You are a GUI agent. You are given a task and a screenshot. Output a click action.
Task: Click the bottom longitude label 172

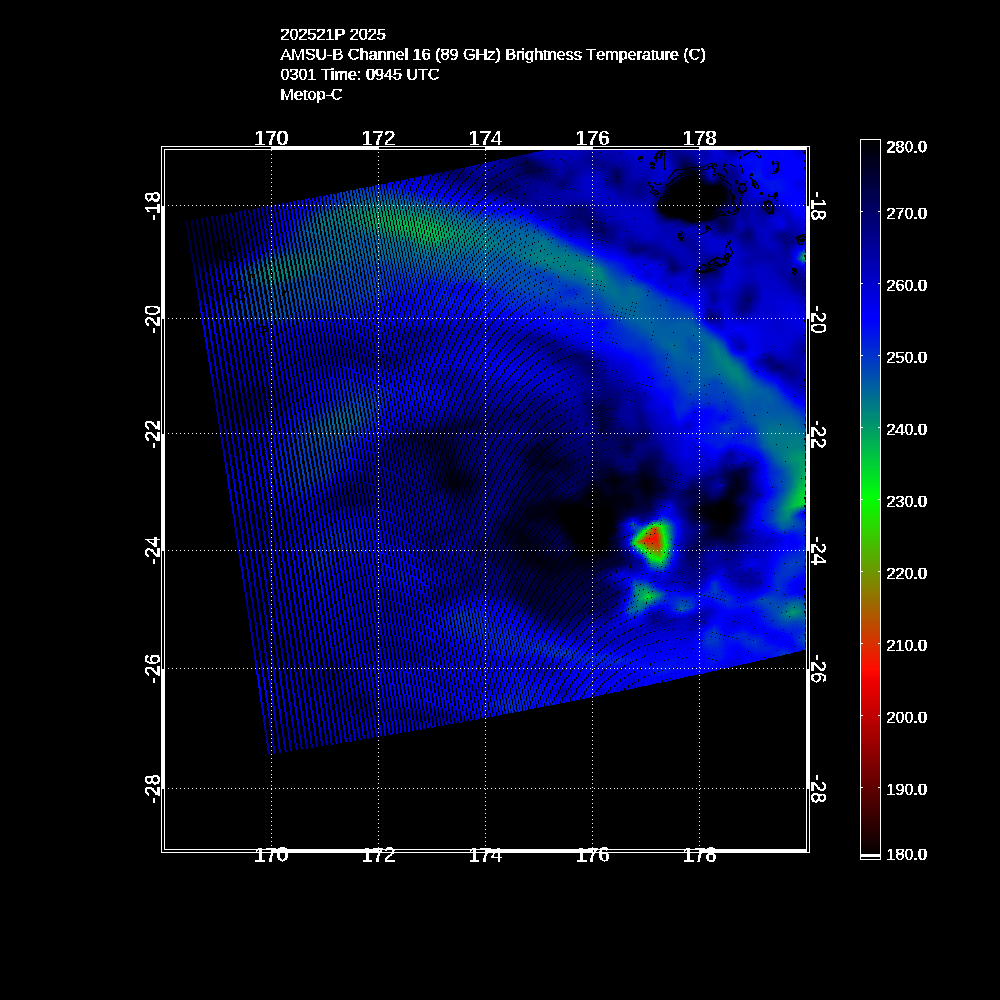click(378, 855)
